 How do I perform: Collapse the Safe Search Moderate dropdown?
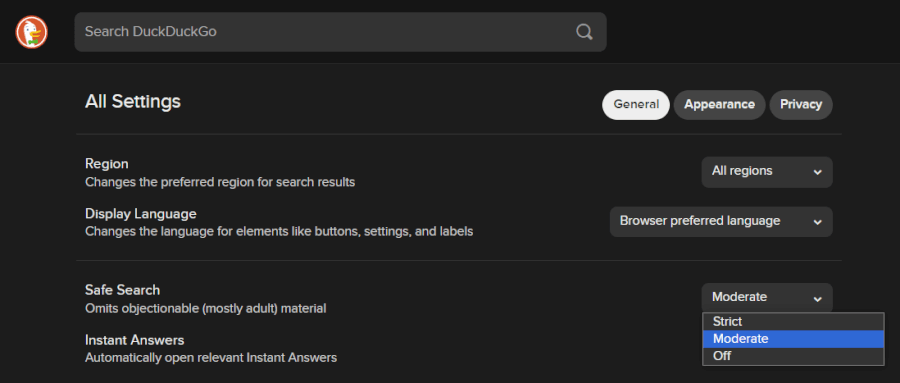pos(767,297)
